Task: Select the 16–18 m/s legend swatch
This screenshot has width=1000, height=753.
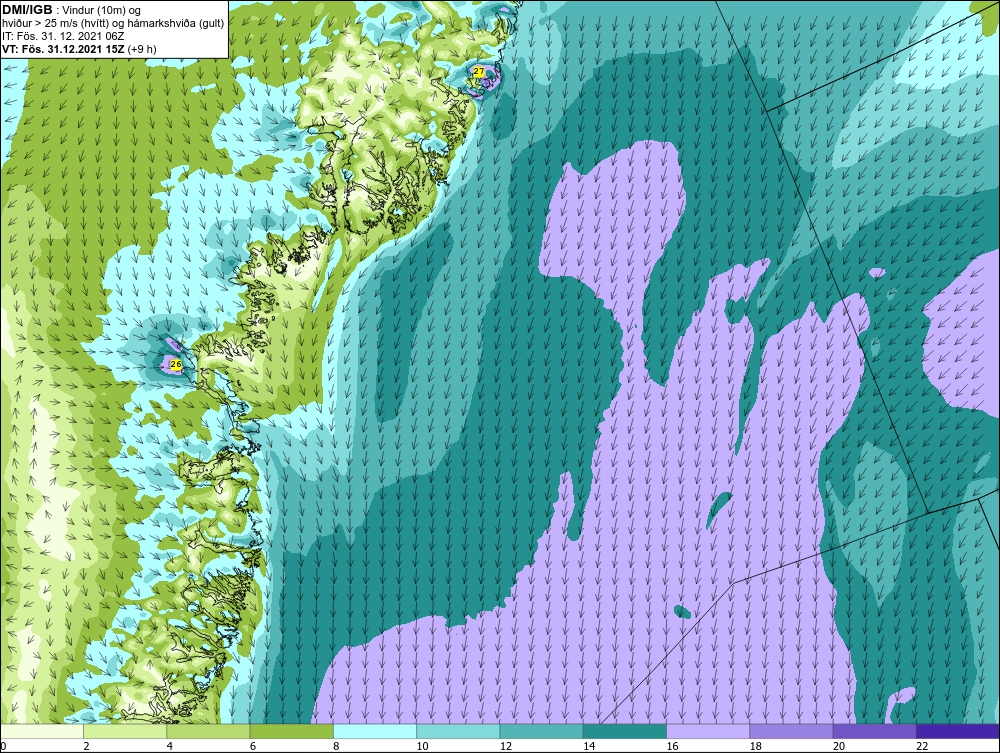Action: click(708, 731)
